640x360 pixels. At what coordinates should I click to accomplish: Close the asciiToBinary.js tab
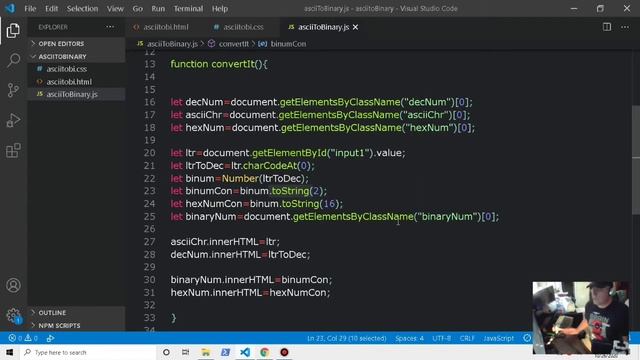coord(355,27)
